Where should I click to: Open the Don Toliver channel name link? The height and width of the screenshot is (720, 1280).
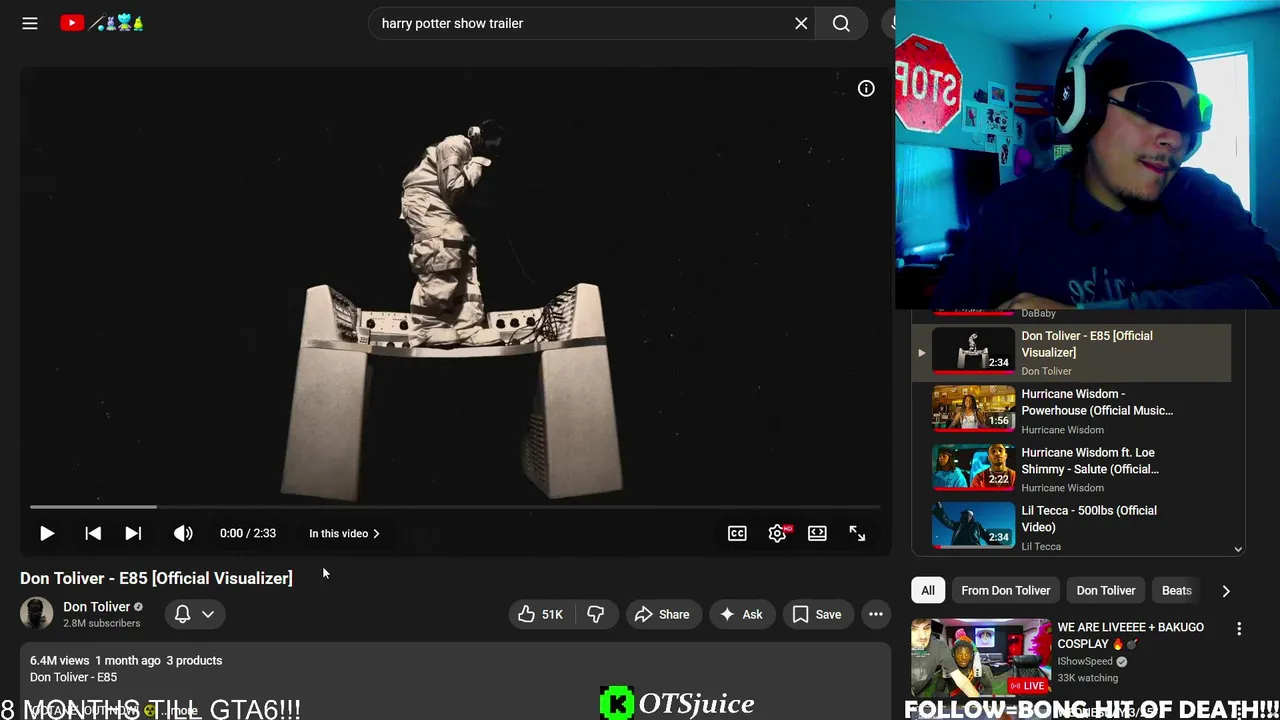[x=97, y=606]
